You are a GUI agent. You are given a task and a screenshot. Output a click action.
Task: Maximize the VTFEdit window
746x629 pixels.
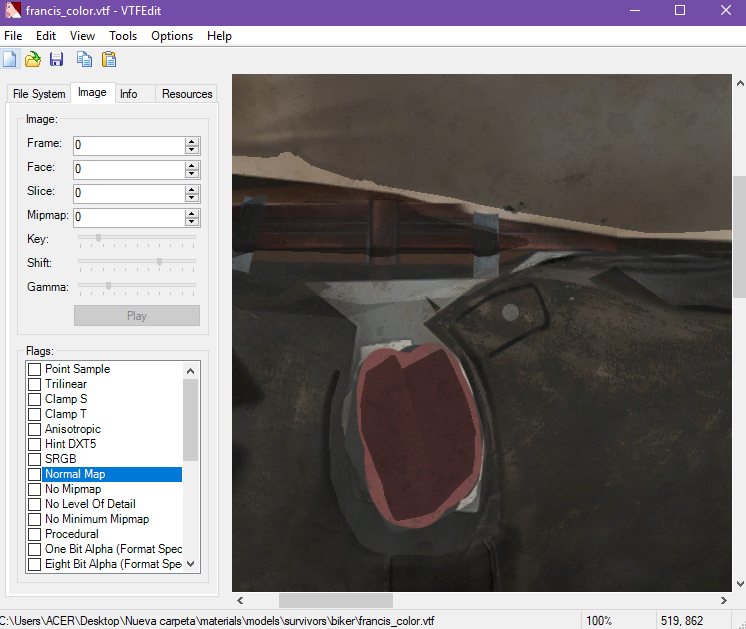click(x=680, y=10)
